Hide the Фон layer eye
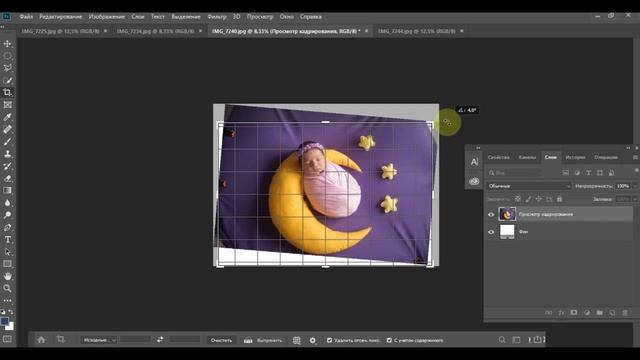 tap(491, 232)
